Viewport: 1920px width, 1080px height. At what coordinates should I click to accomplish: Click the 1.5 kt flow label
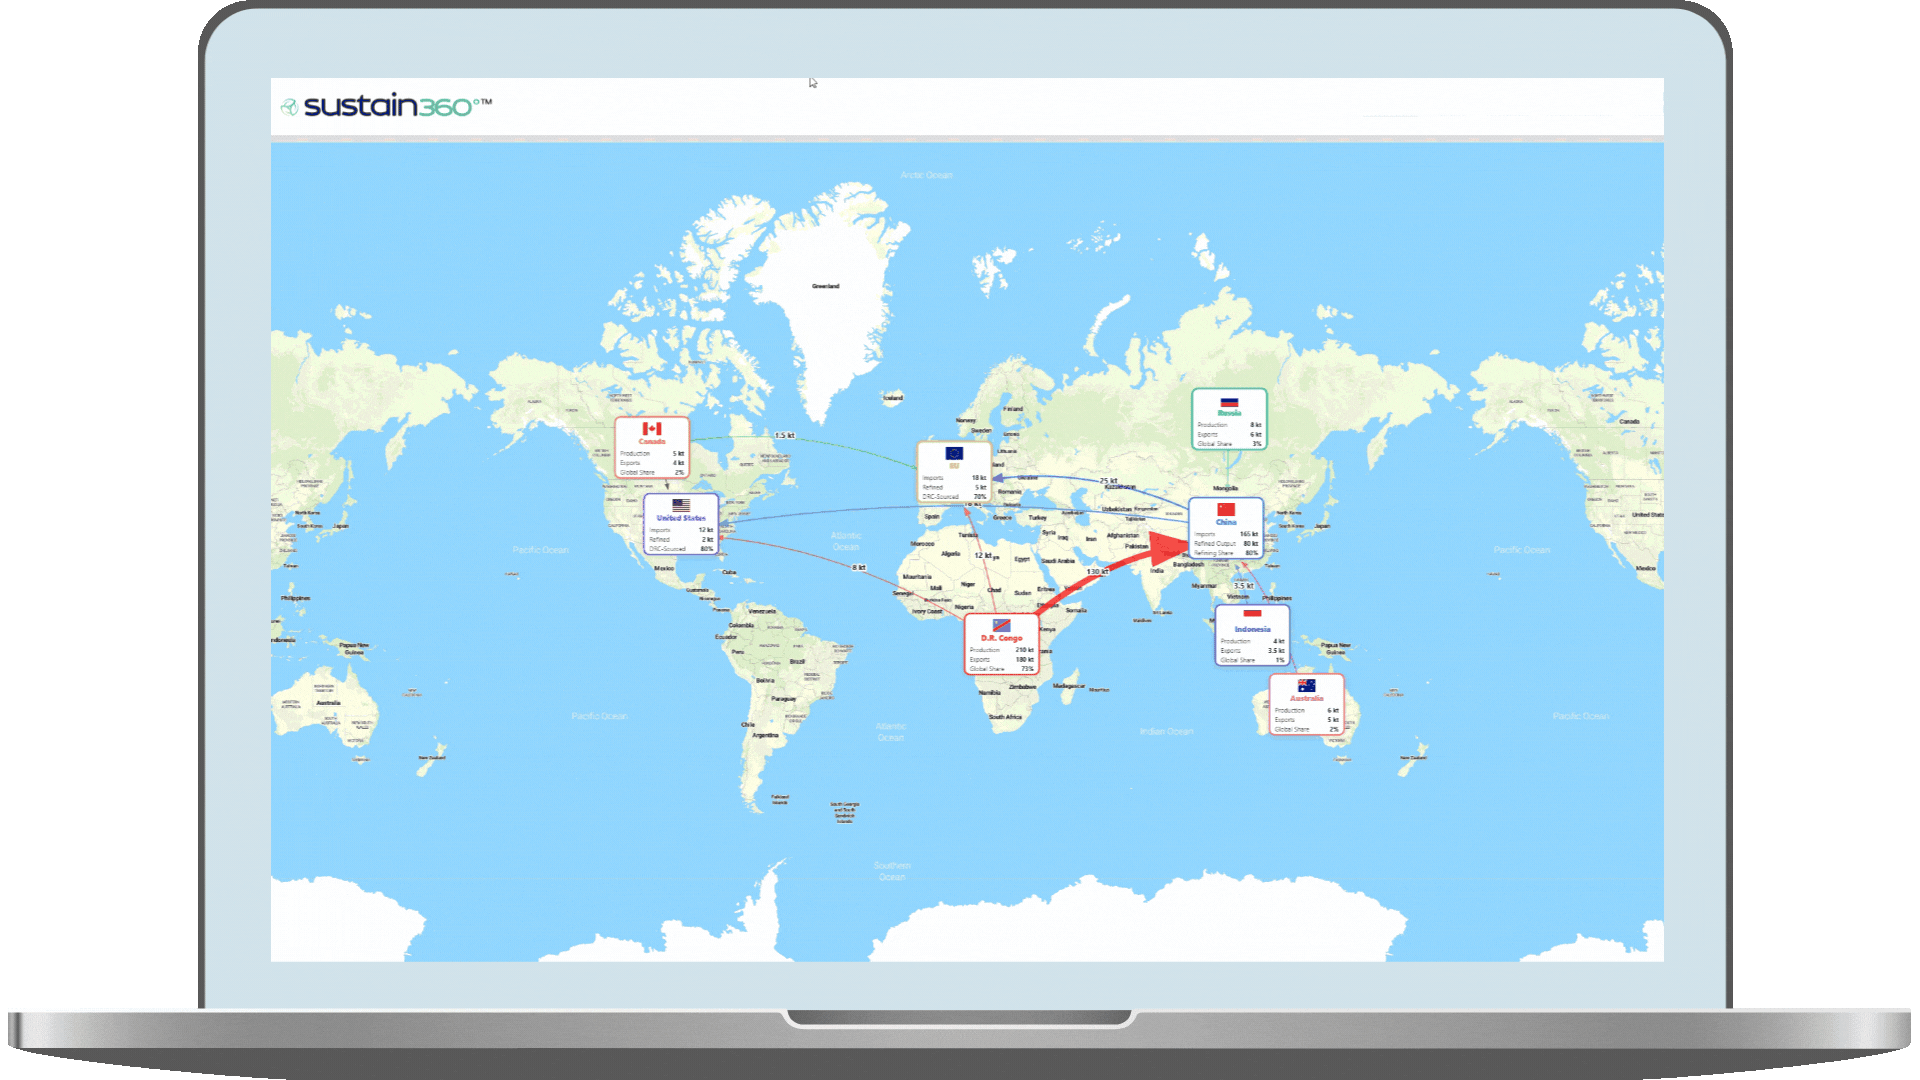tap(784, 436)
